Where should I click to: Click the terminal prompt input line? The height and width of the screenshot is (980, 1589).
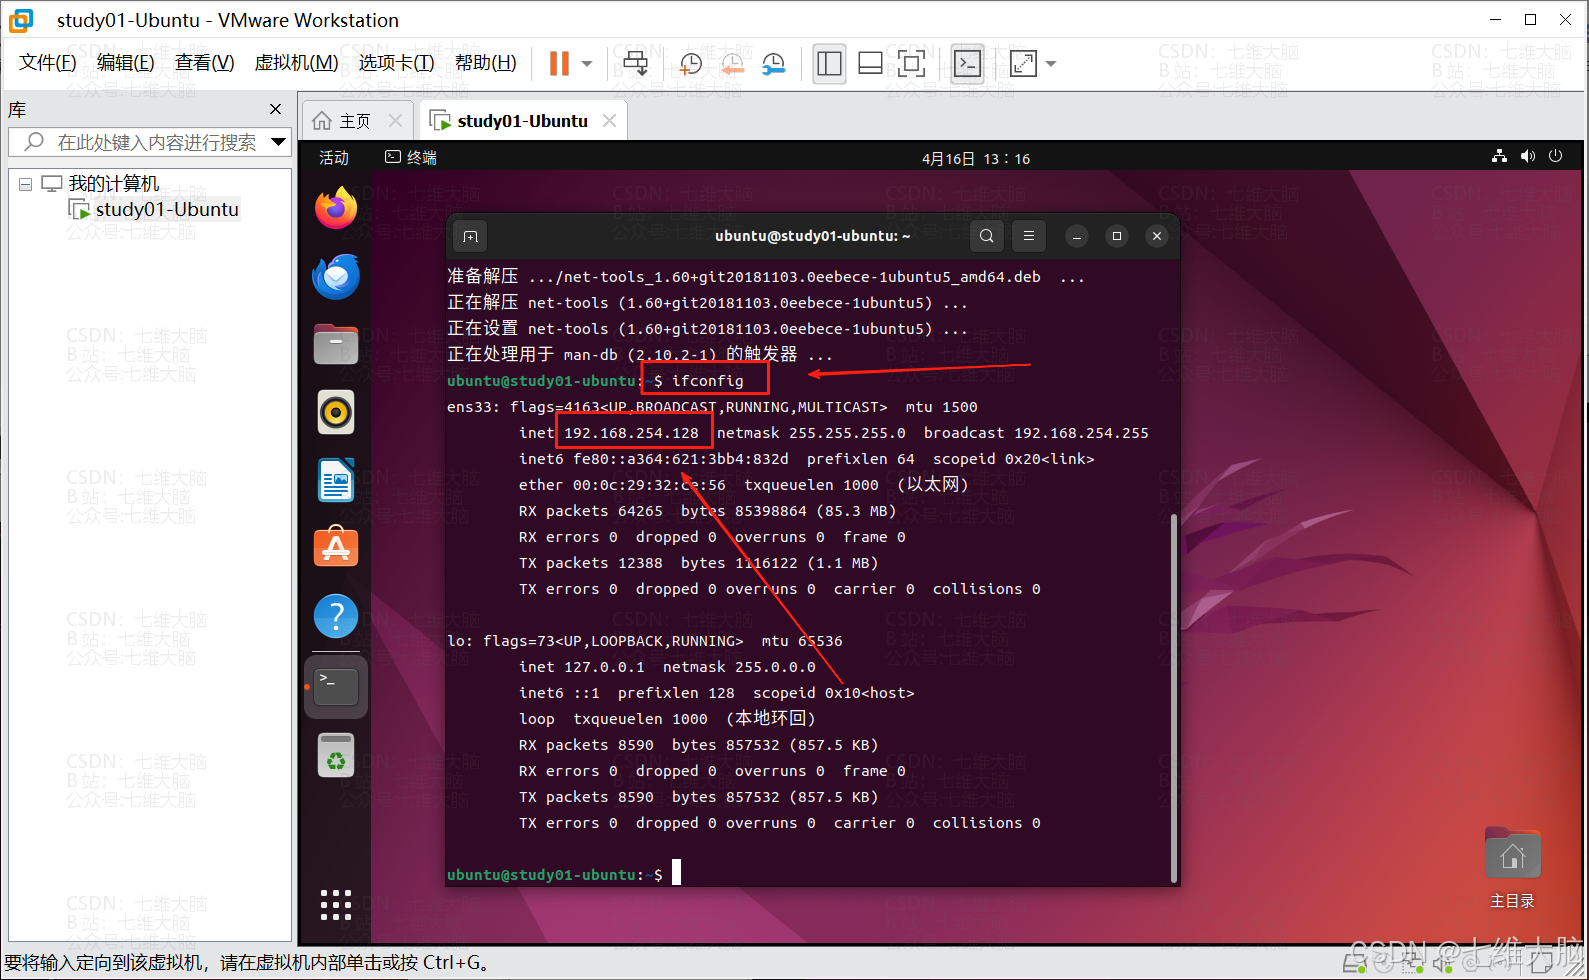810,874
